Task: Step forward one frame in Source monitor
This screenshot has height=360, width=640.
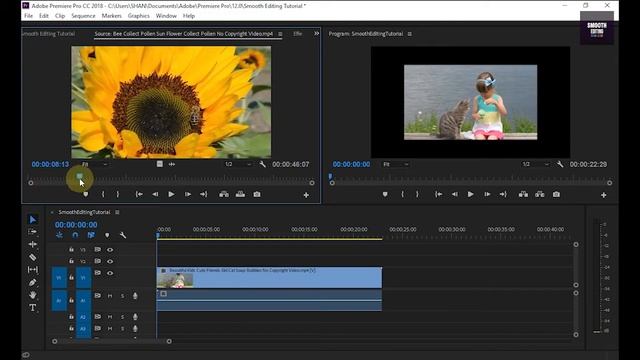Action: pyautogui.click(x=188, y=194)
